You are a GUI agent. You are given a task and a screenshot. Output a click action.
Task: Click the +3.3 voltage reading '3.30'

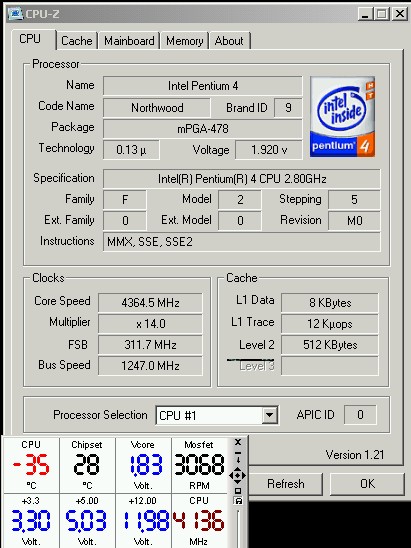[31, 520]
